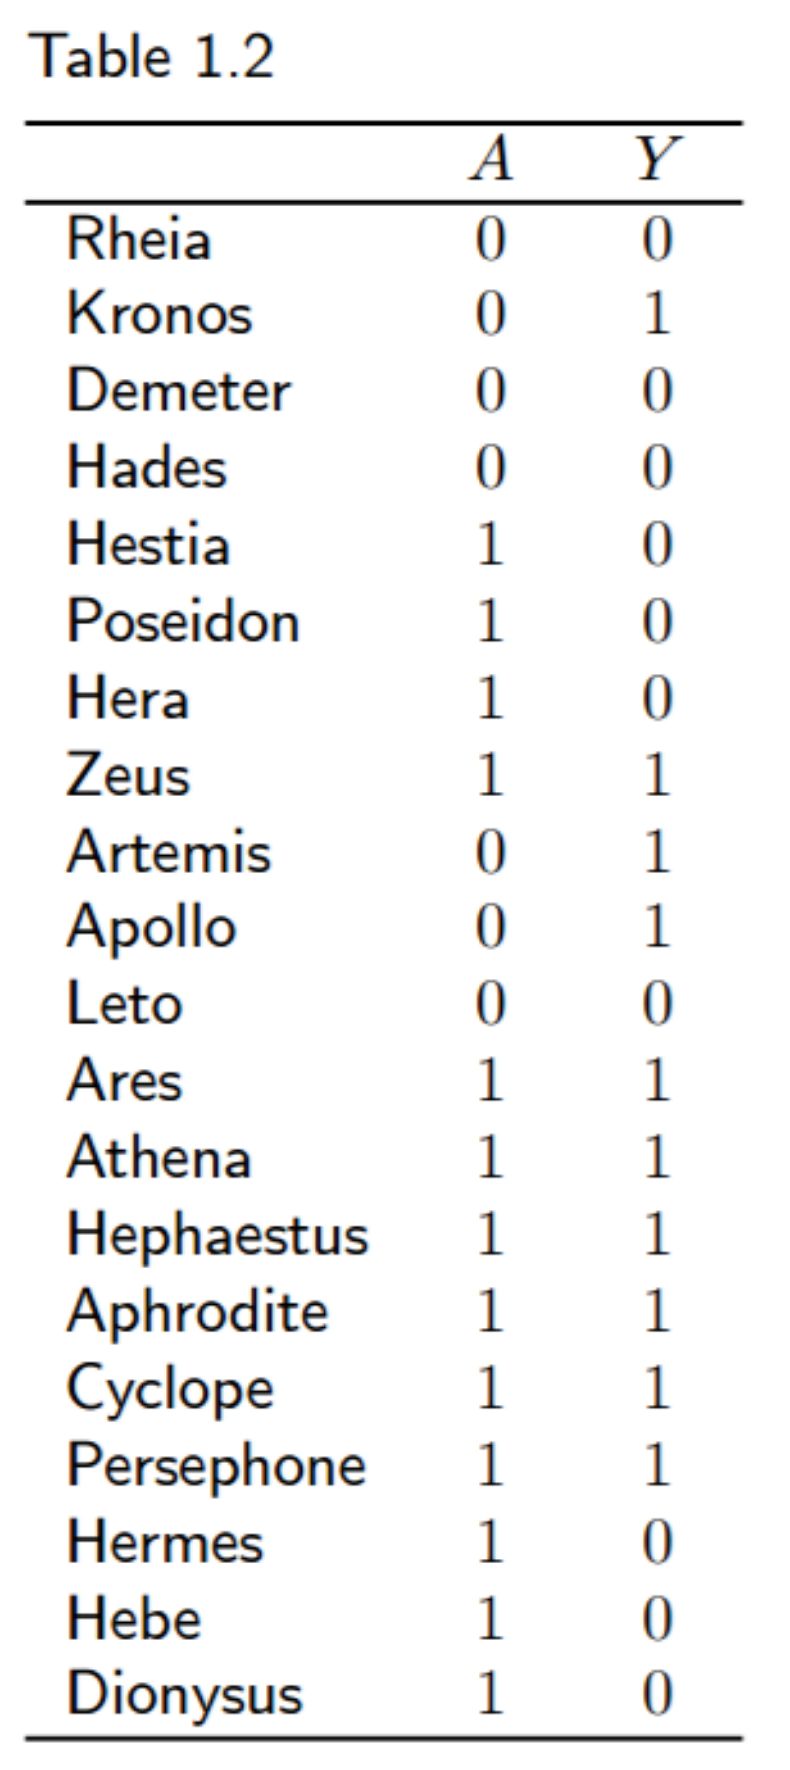This screenshot has height=1770, width=790.
Task: Click the Y column header
Action: 656,160
